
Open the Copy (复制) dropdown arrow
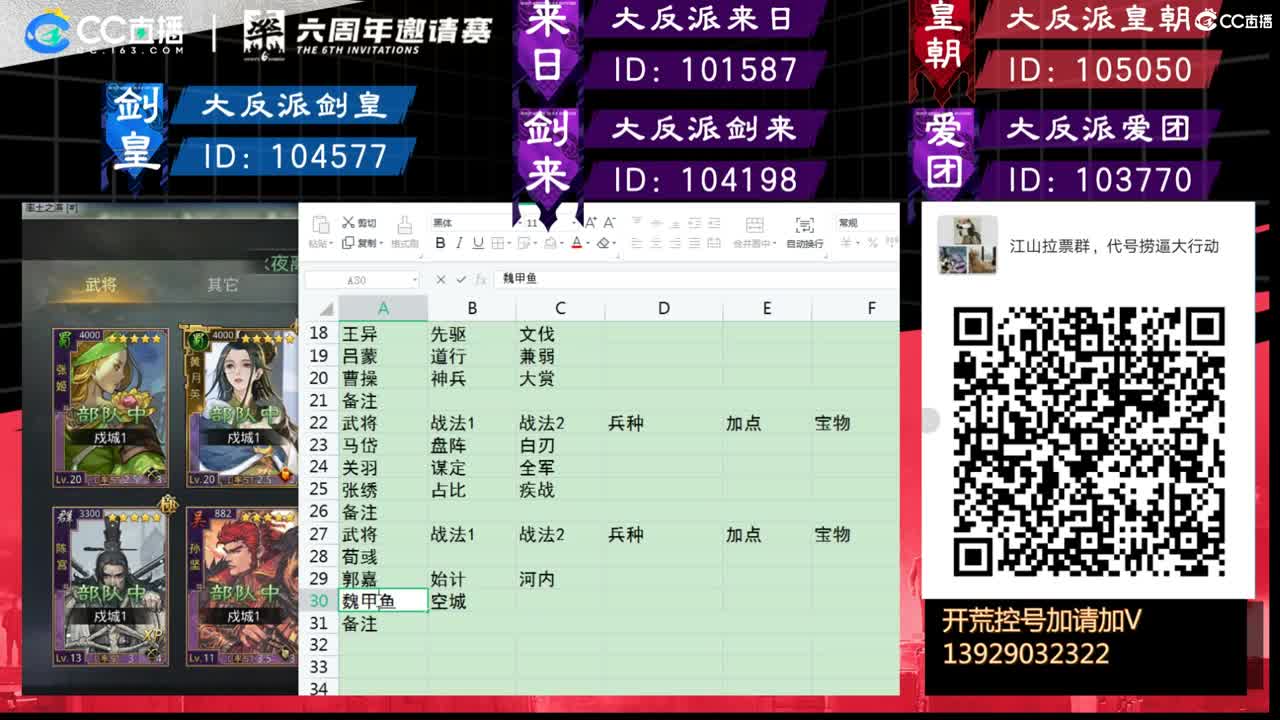coord(381,244)
